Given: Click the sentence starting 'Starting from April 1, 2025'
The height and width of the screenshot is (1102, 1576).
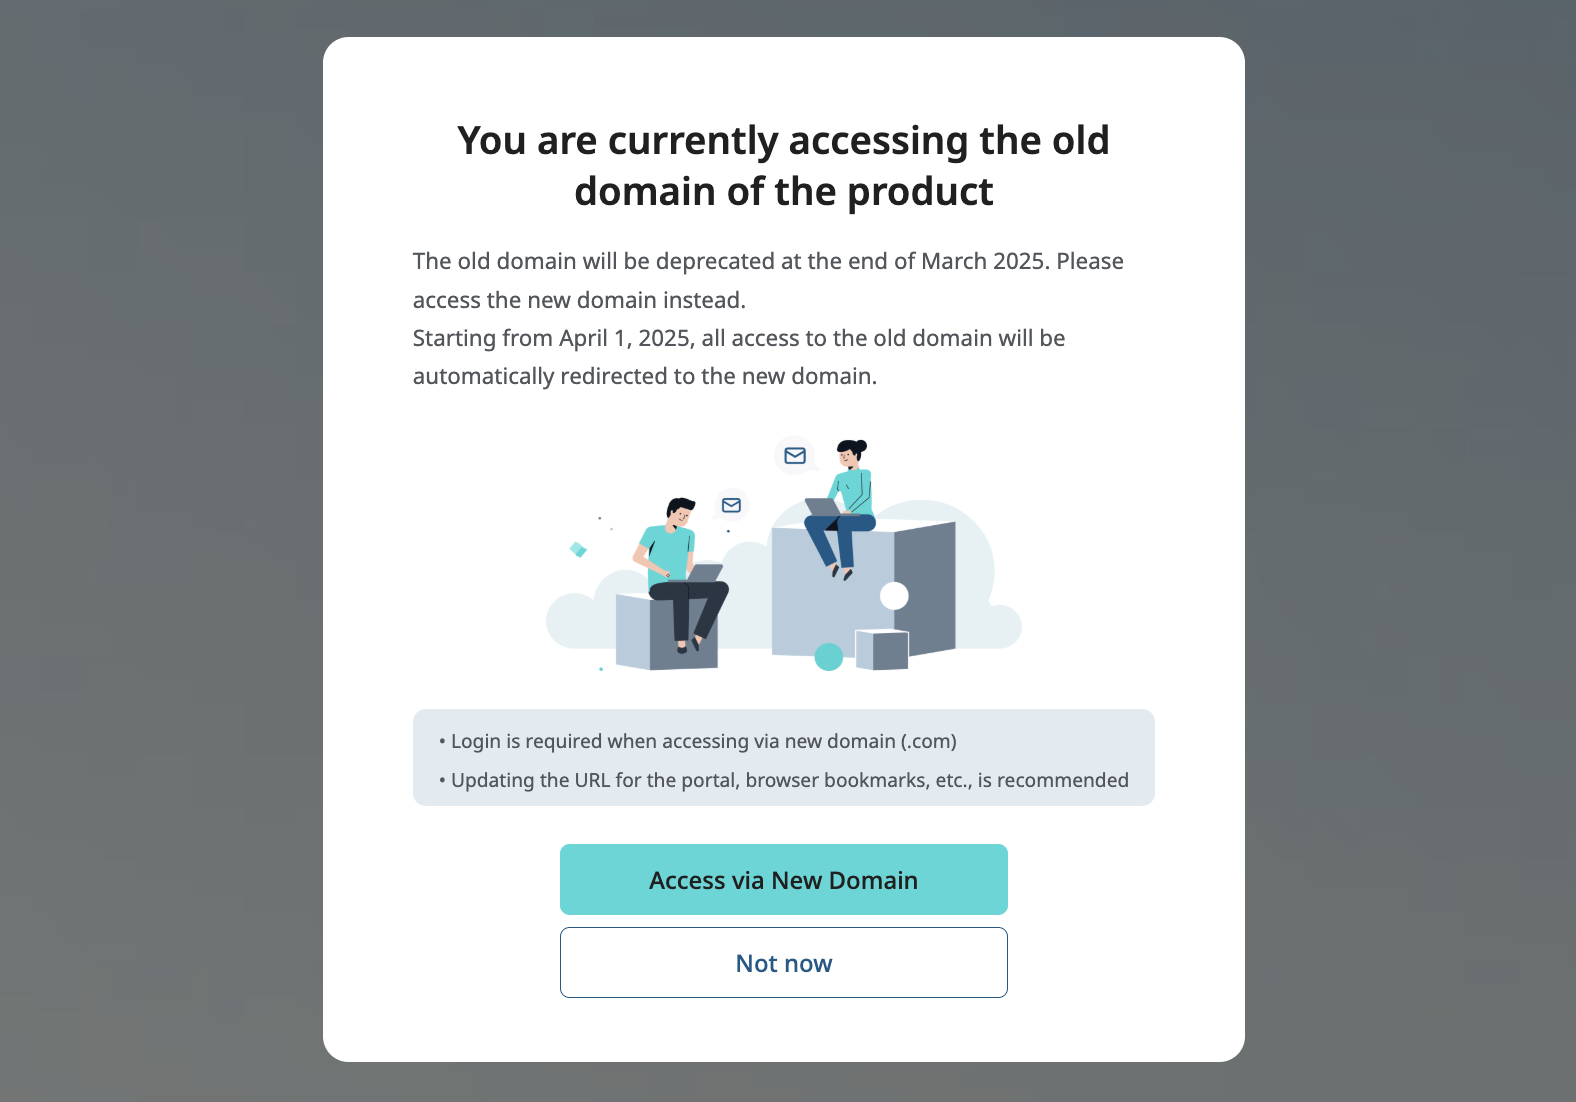Looking at the screenshot, I should 739,357.
